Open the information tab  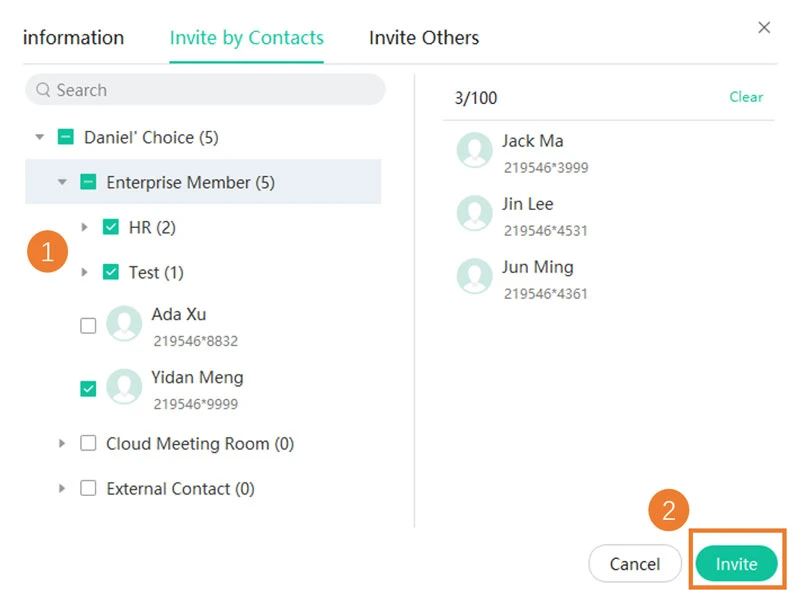point(73,38)
